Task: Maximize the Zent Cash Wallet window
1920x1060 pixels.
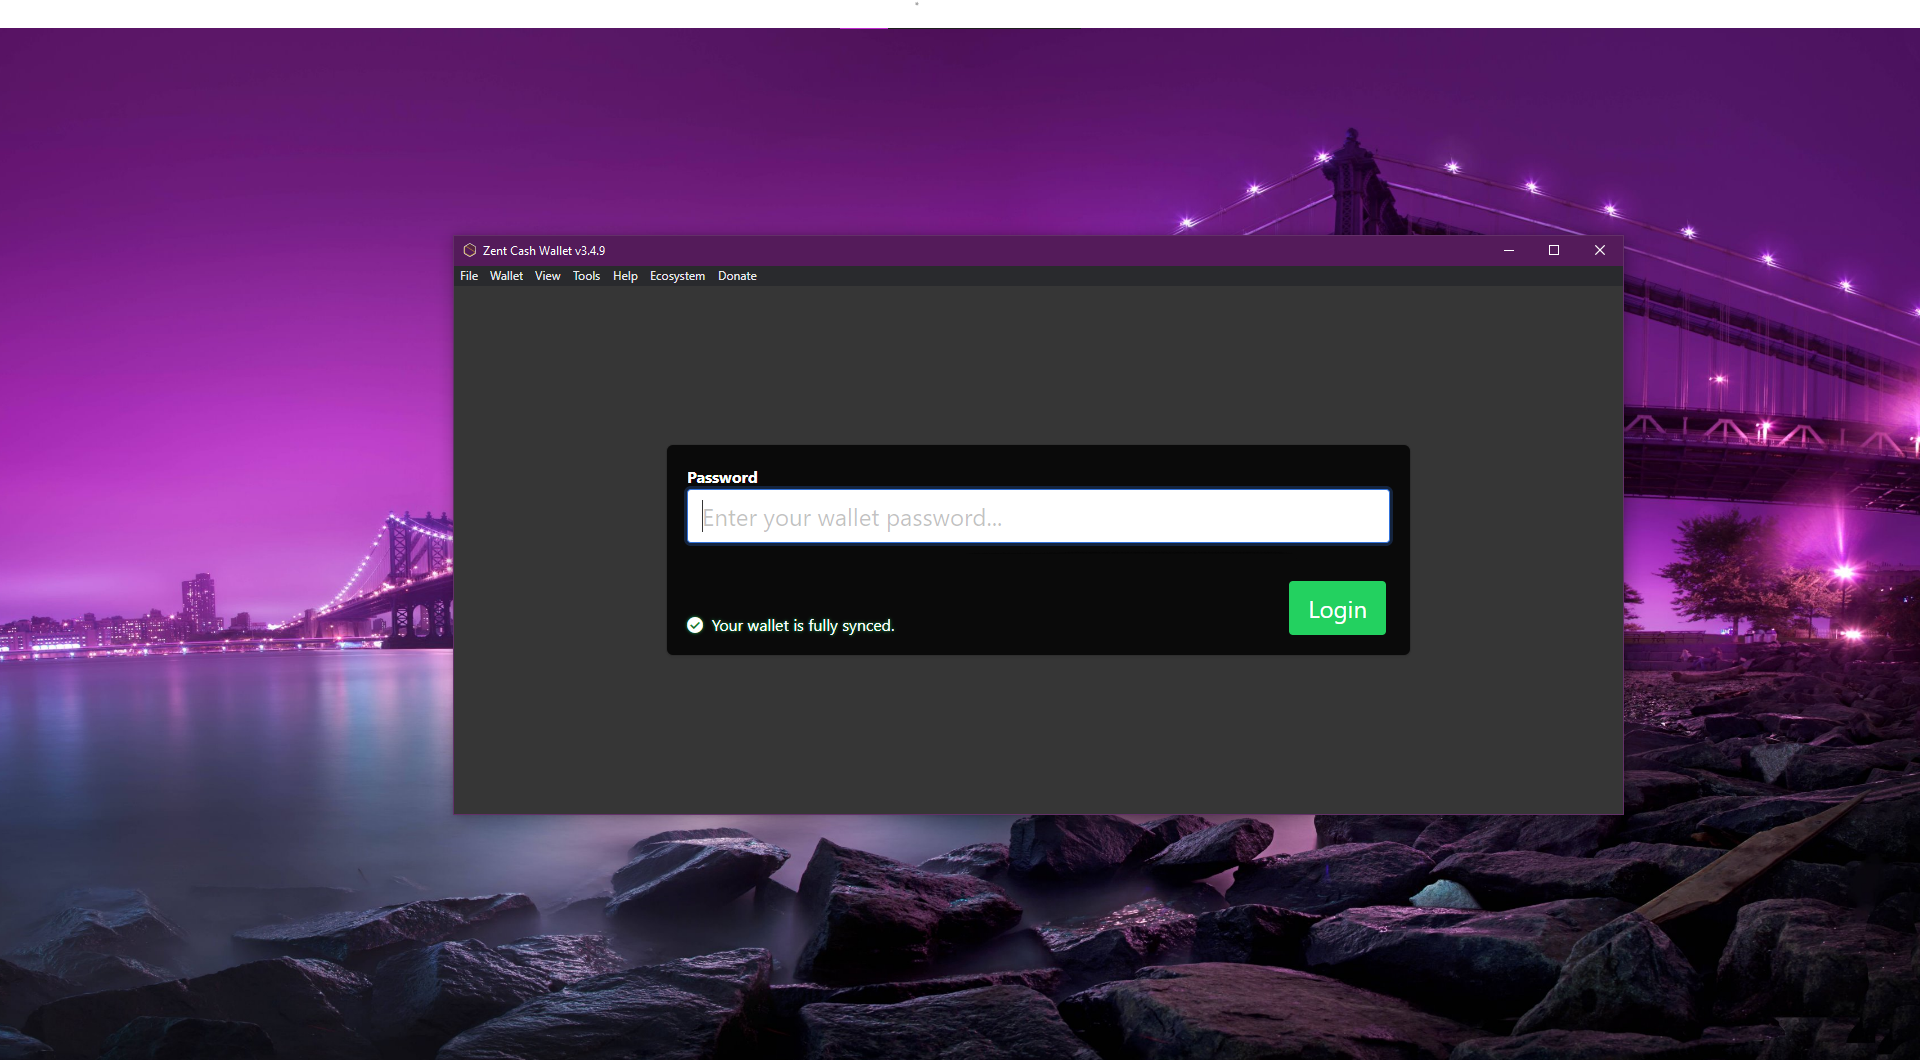Action: click(1554, 250)
